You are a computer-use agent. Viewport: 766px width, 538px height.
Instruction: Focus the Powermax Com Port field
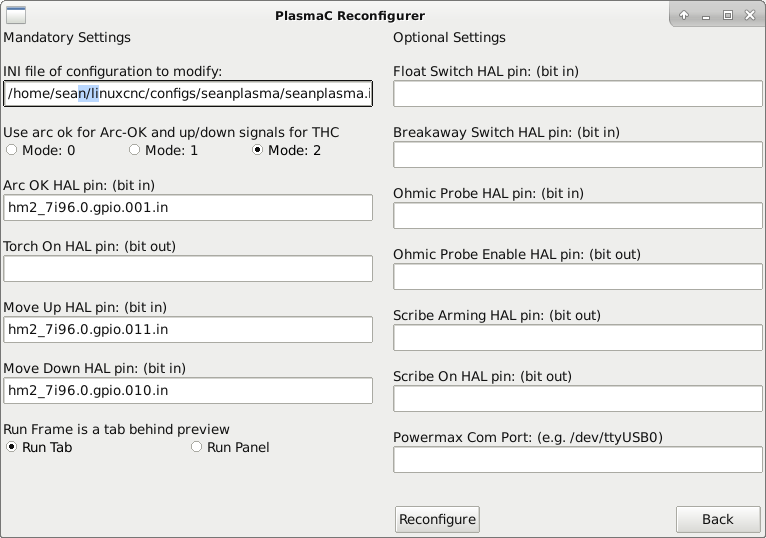tap(577, 459)
